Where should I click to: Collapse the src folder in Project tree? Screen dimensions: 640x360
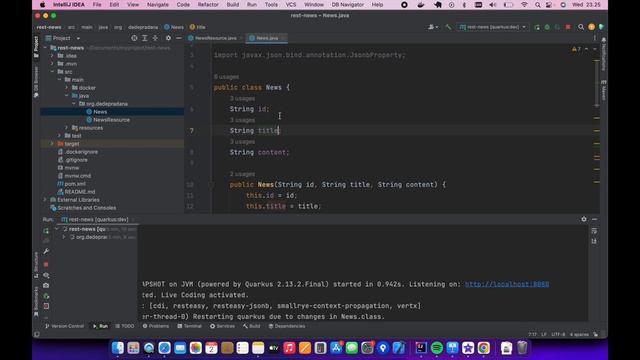(52, 71)
